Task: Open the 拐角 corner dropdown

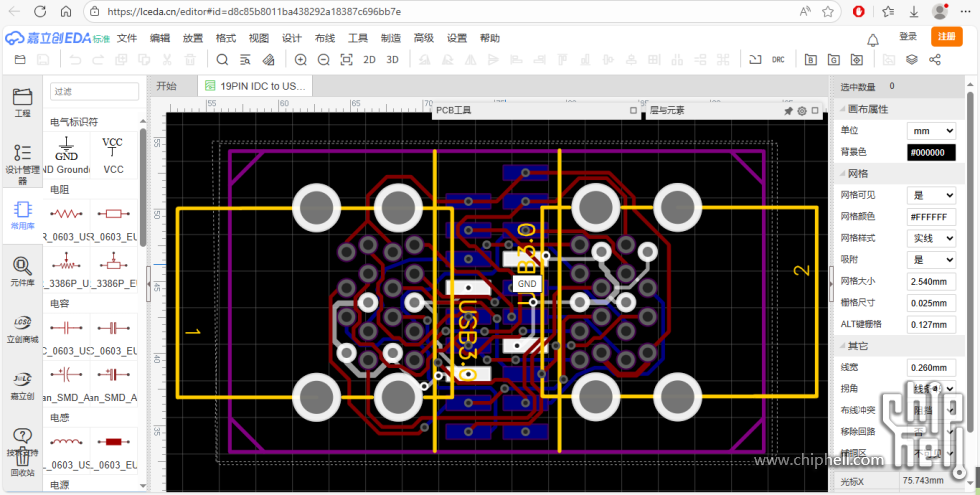Action: click(931, 389)
